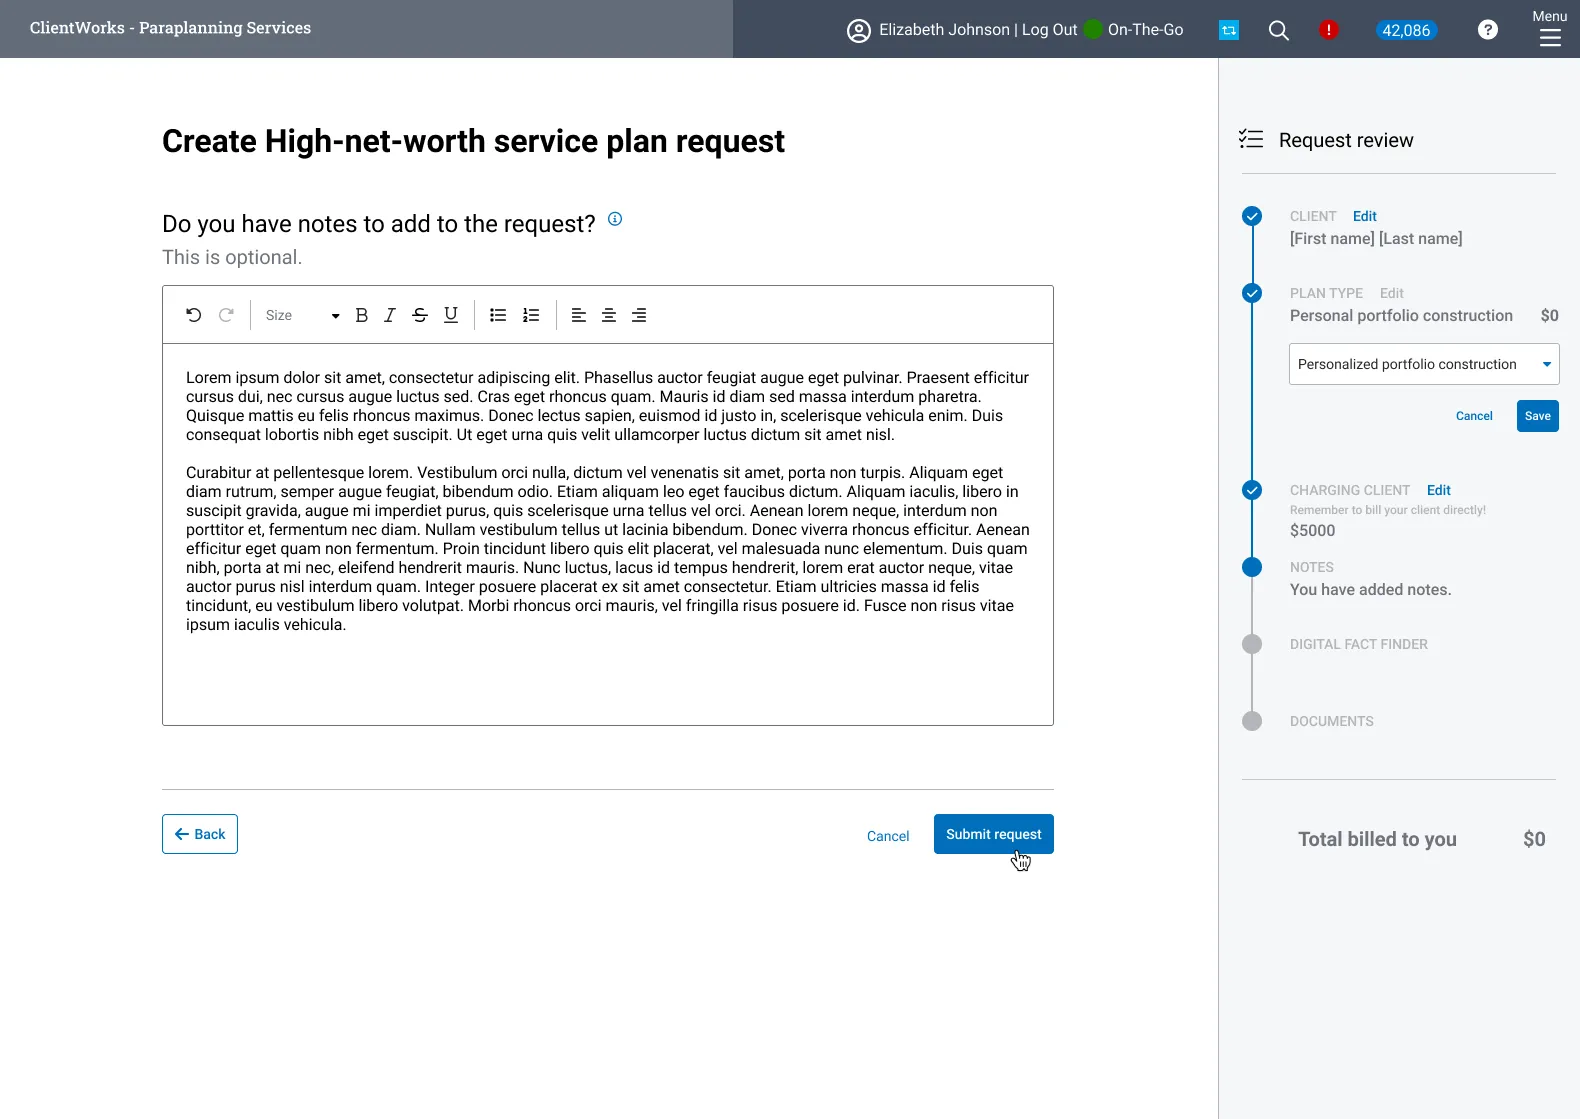Align text right

click(639, 315)
